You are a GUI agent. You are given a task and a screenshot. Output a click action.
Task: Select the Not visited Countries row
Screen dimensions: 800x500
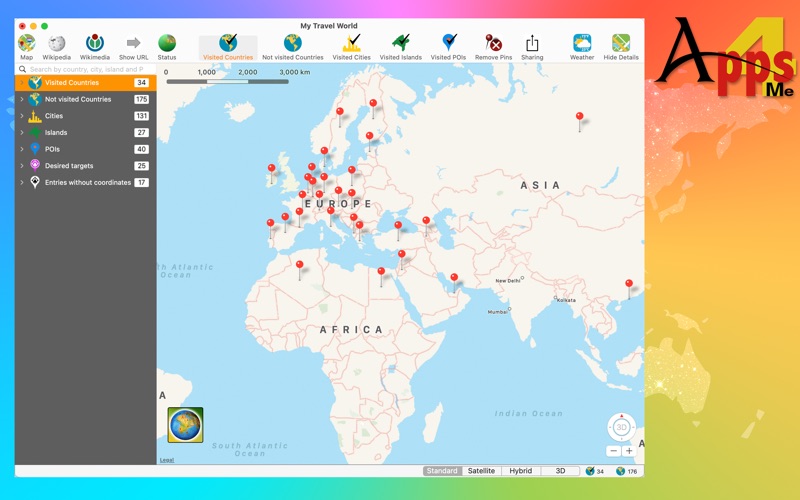pos(86,99)
